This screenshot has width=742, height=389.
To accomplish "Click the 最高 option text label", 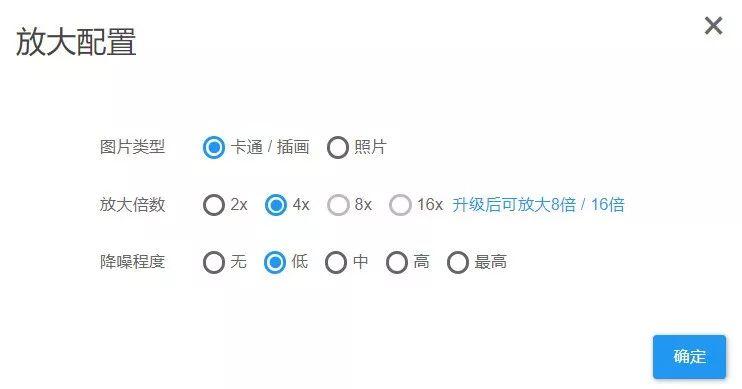I will pos(490,262).
